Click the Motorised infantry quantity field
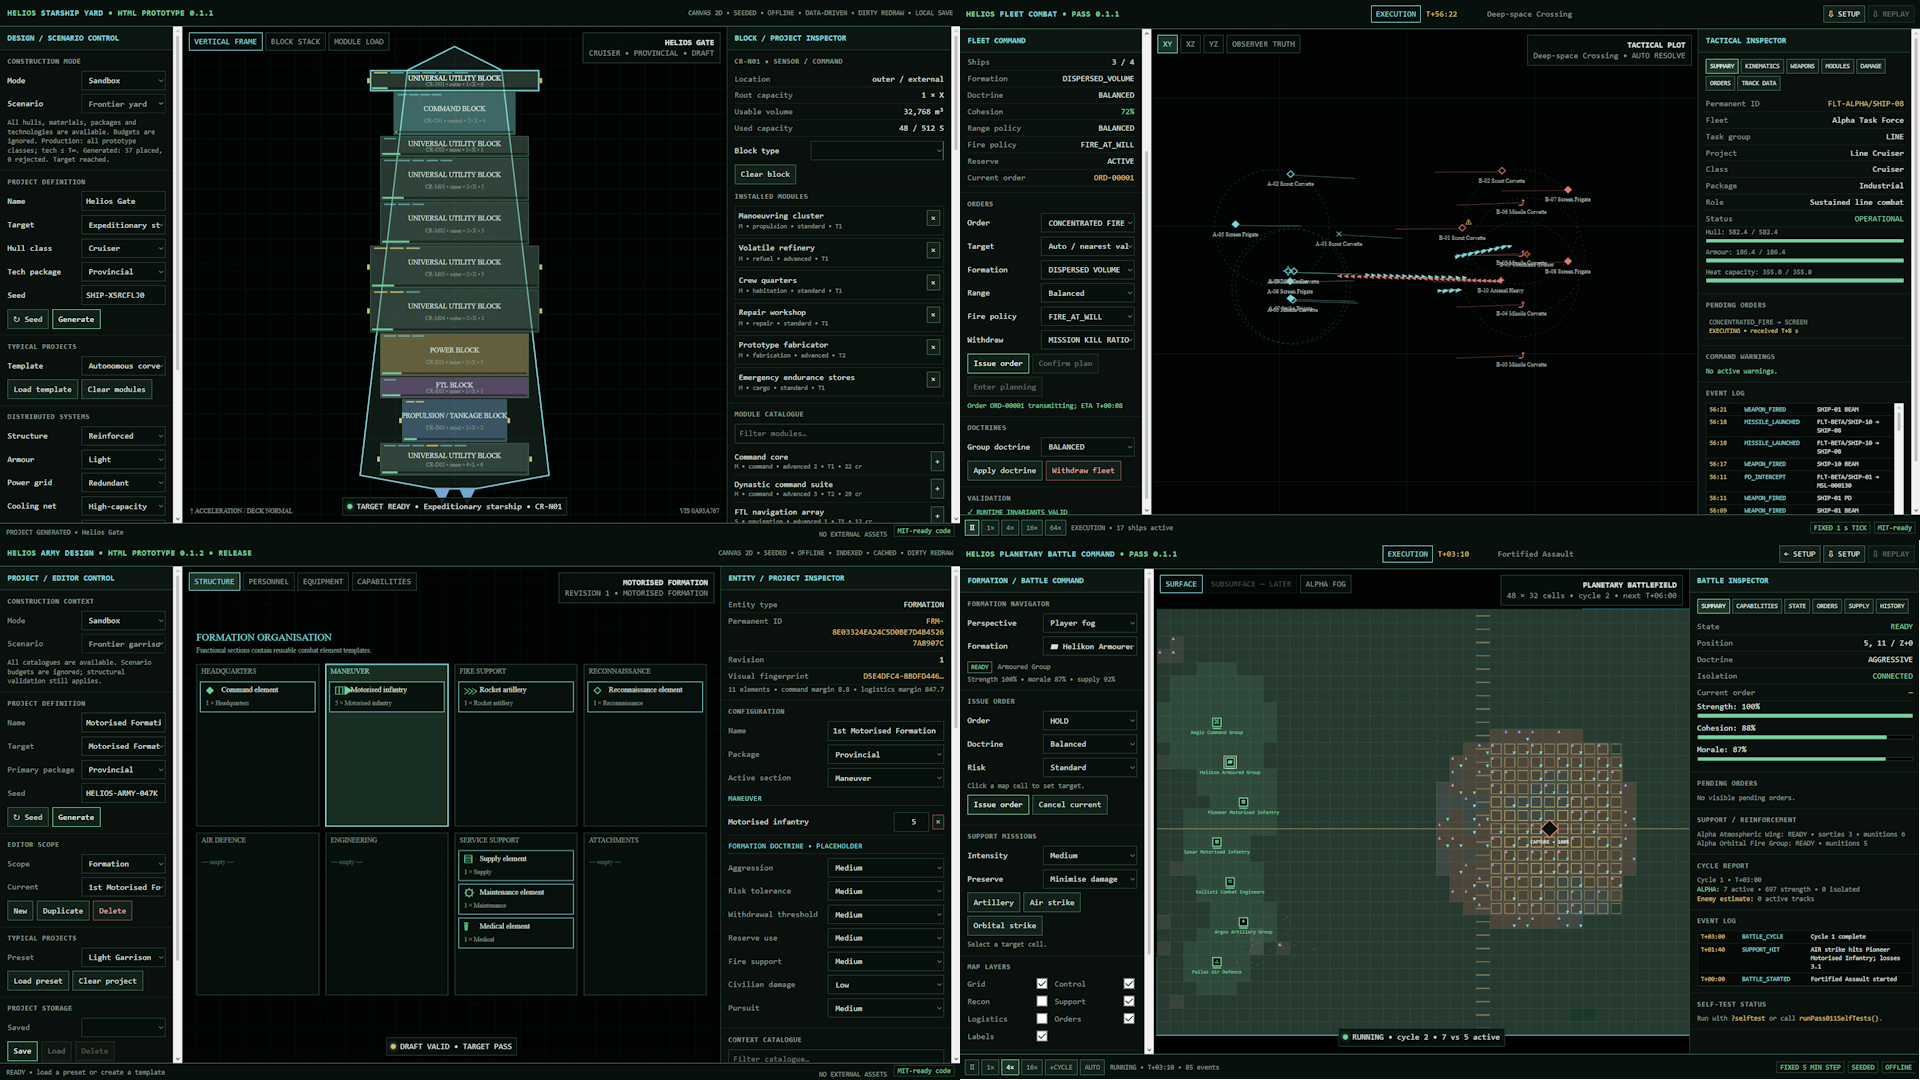Viewport: 1920px width, 1080px height. coord(911,822)
